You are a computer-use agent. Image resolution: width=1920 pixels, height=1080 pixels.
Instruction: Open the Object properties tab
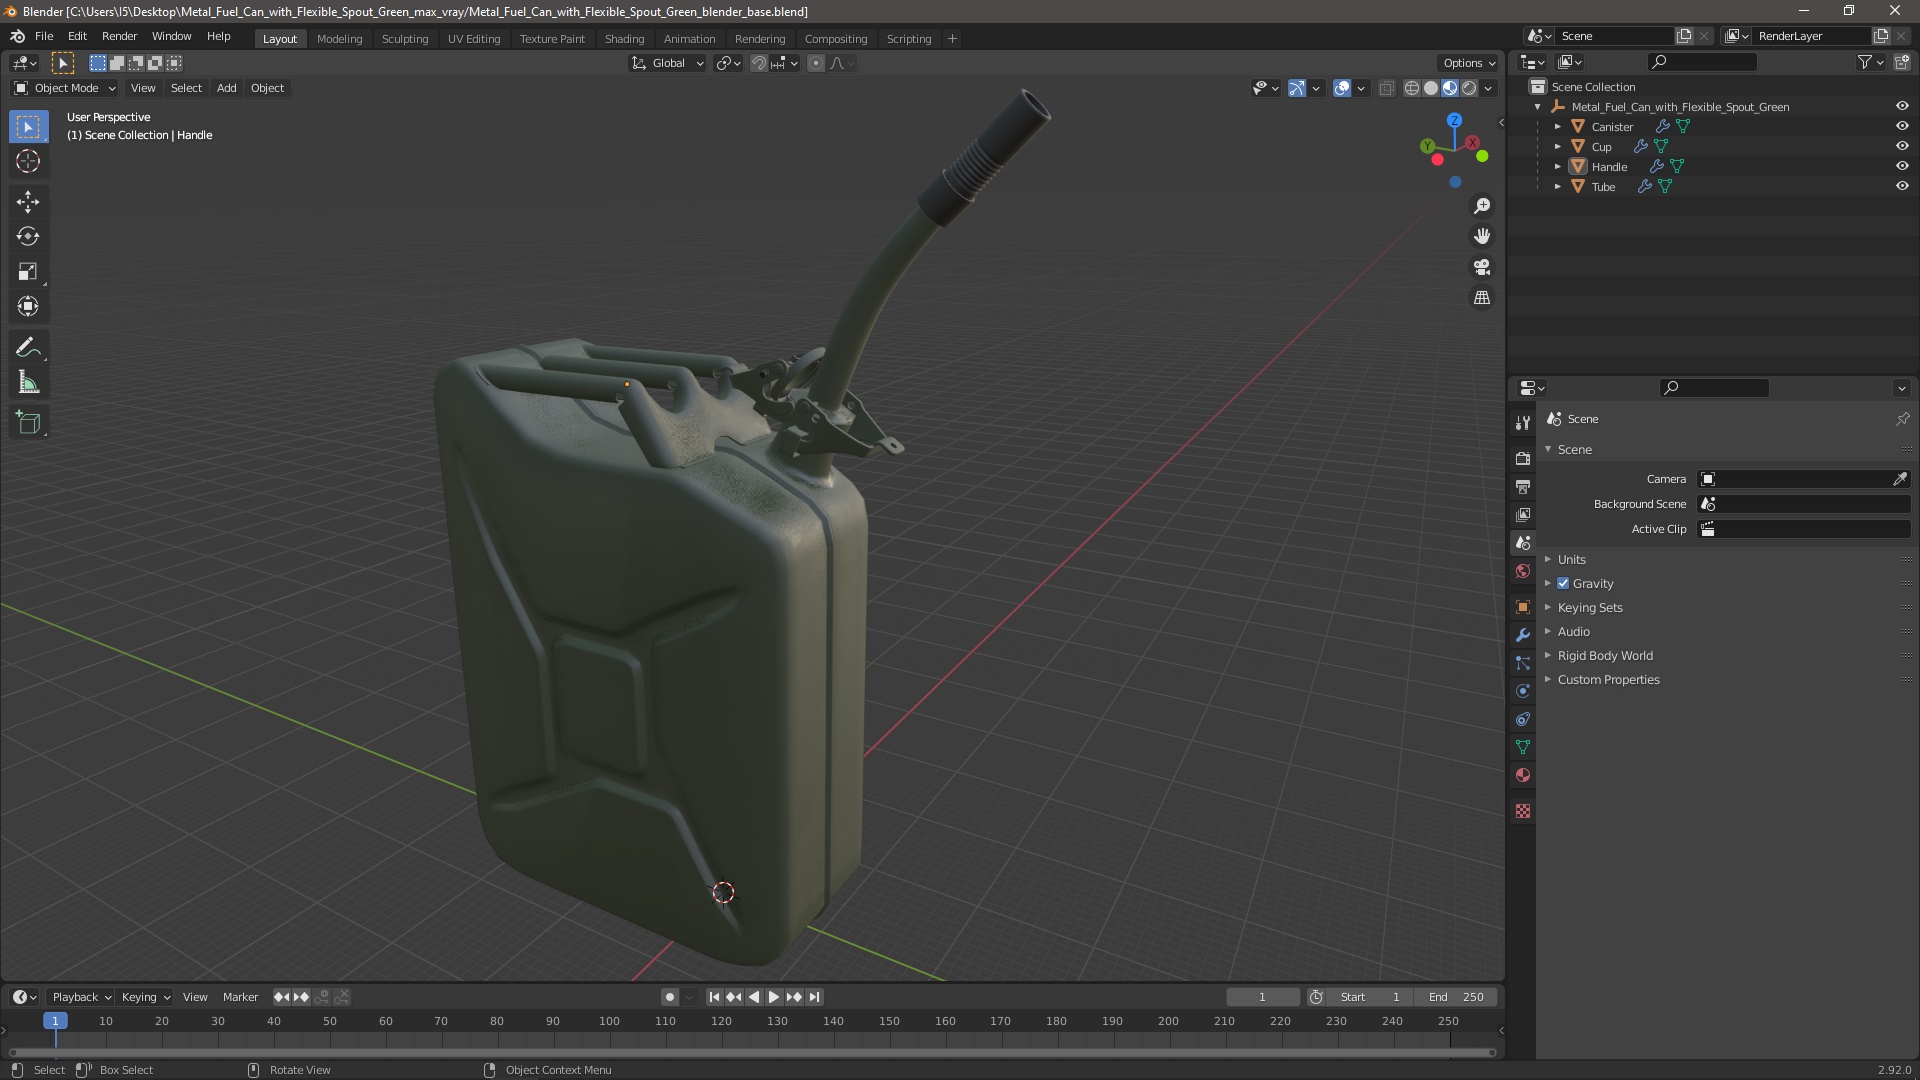point(1523,607)
